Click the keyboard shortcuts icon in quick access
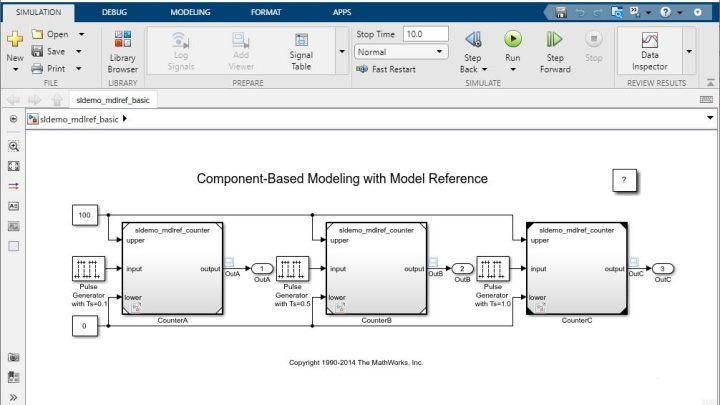The height and width of the screenshot is (405, 720). 635,12
